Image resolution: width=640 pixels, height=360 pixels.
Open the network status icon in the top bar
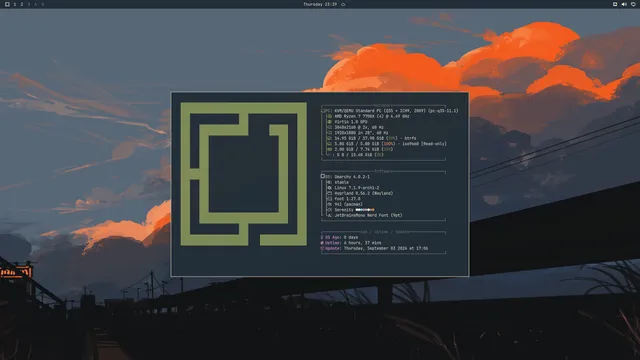tap(615, 4)
